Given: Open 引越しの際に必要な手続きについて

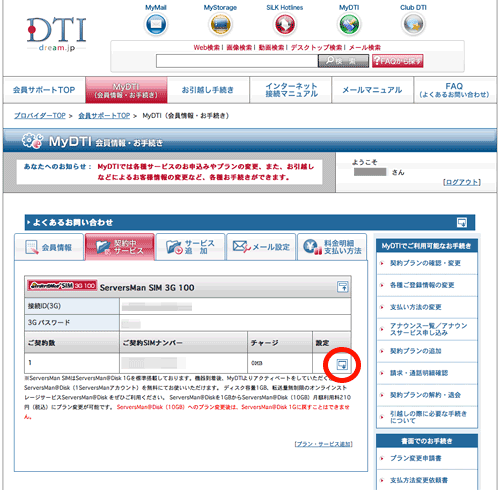Looking at the screenshot, I should point(427,417).
